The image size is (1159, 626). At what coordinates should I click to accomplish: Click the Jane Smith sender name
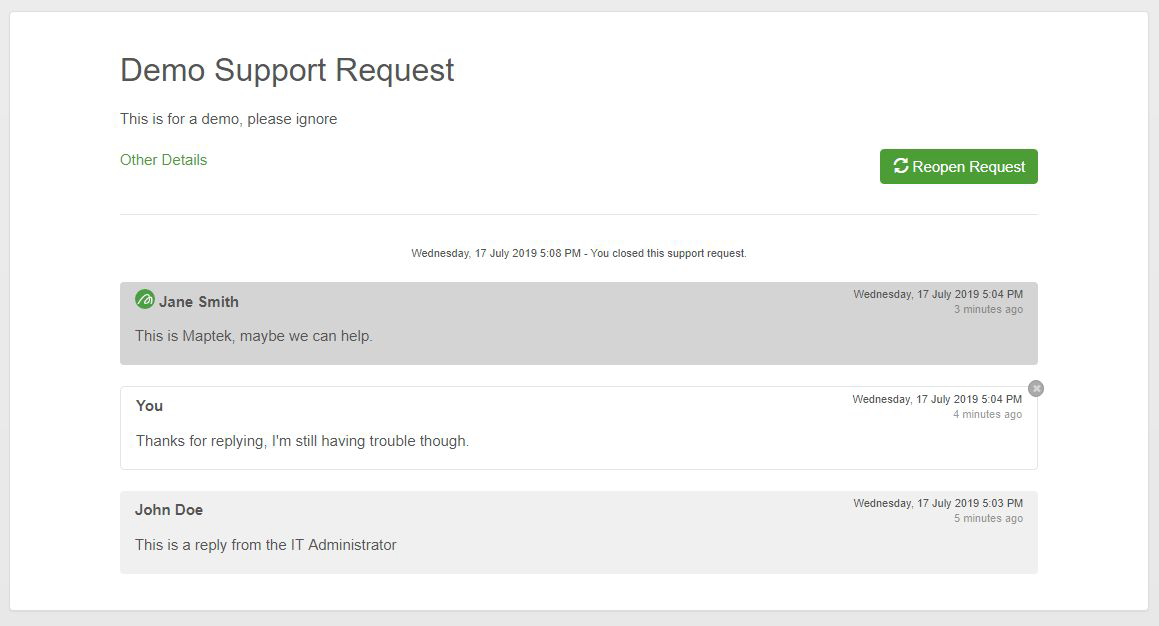click(198, 302)
